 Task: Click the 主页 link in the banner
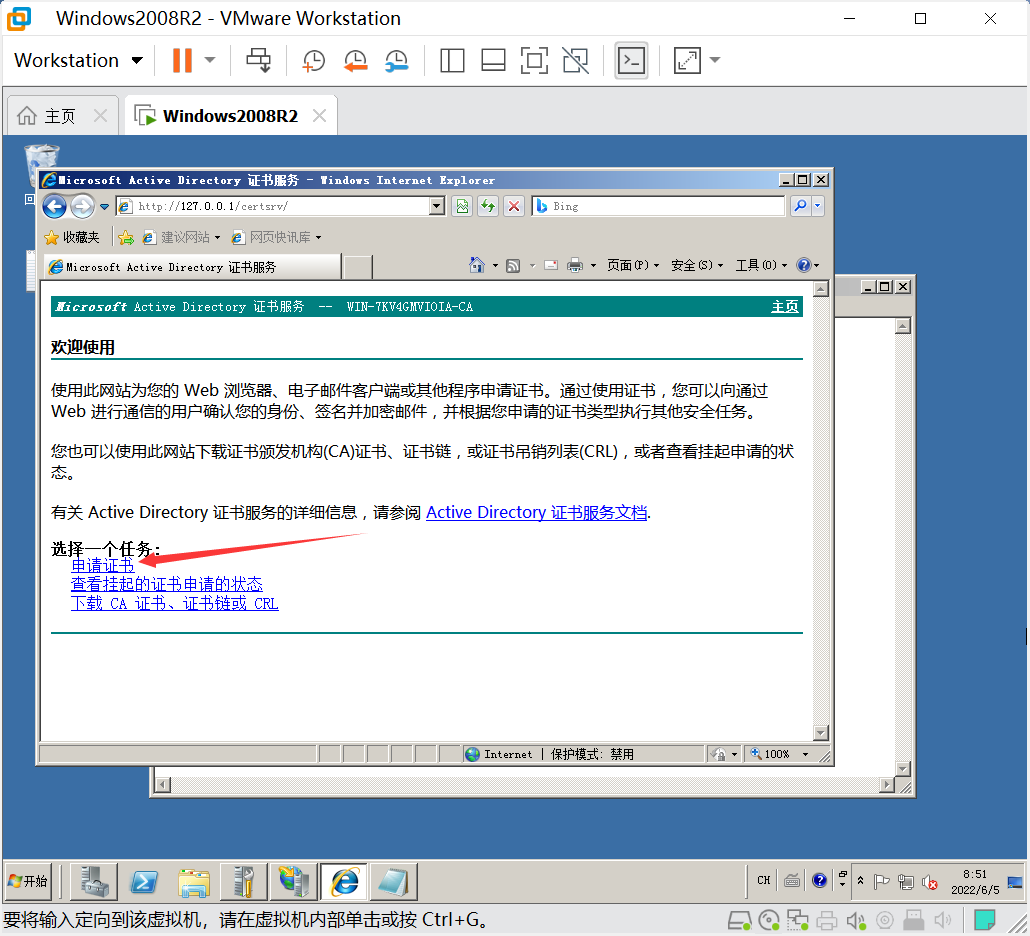tap(784, 307)
